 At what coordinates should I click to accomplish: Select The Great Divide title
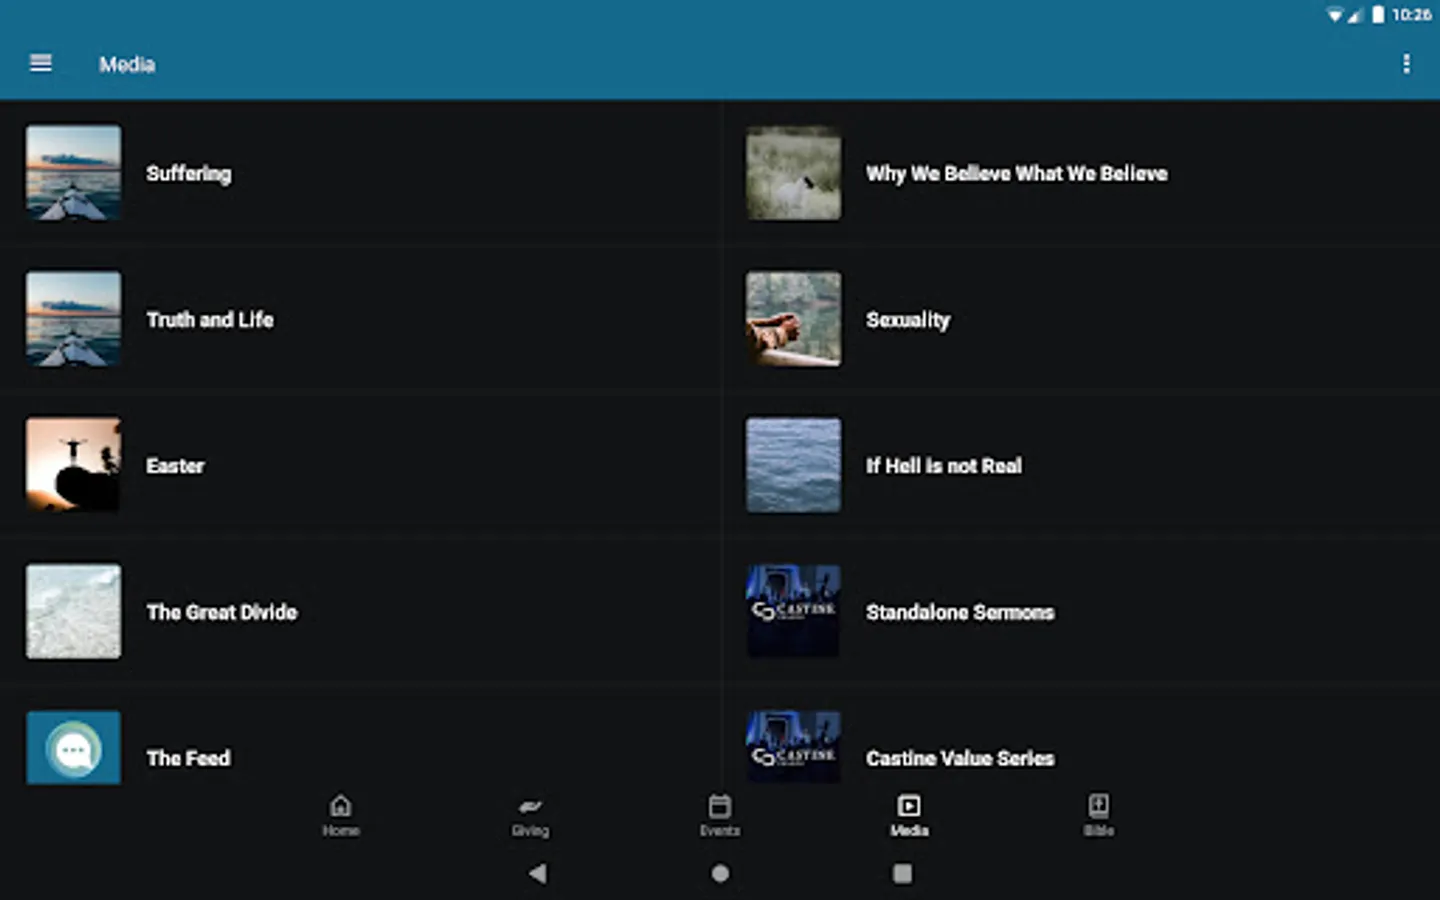(x=222, y=612)
